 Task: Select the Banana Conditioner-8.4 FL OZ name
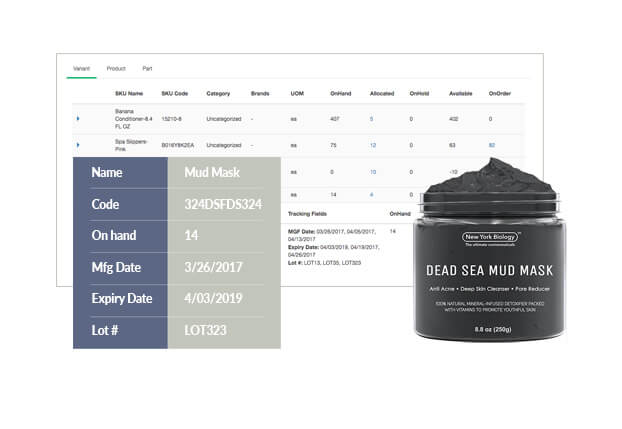click(133, 119)
